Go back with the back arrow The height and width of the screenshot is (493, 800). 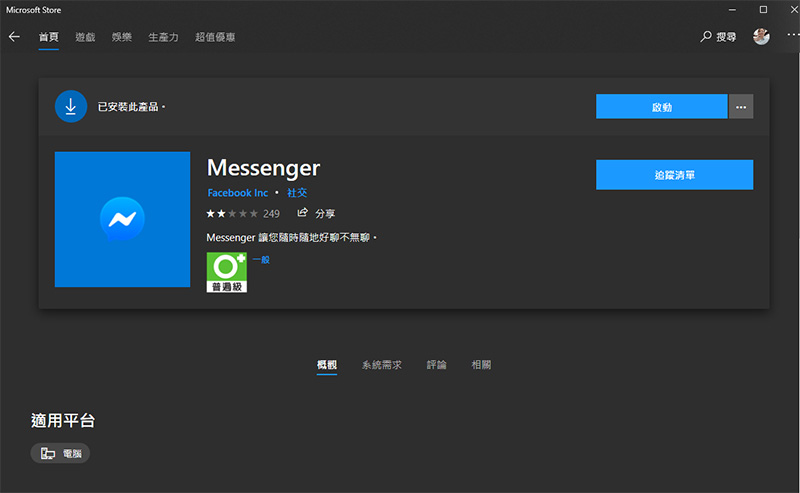tap(14, 37)
